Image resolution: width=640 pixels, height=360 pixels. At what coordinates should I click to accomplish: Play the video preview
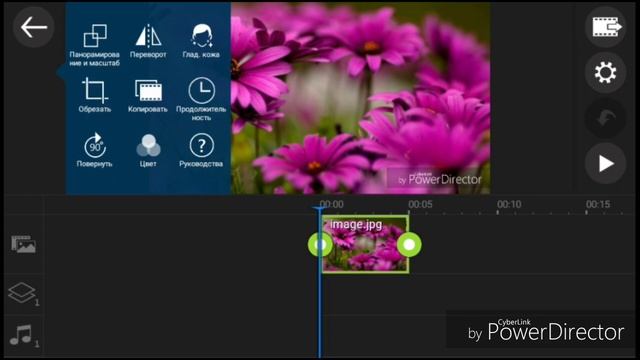(606, 164)
